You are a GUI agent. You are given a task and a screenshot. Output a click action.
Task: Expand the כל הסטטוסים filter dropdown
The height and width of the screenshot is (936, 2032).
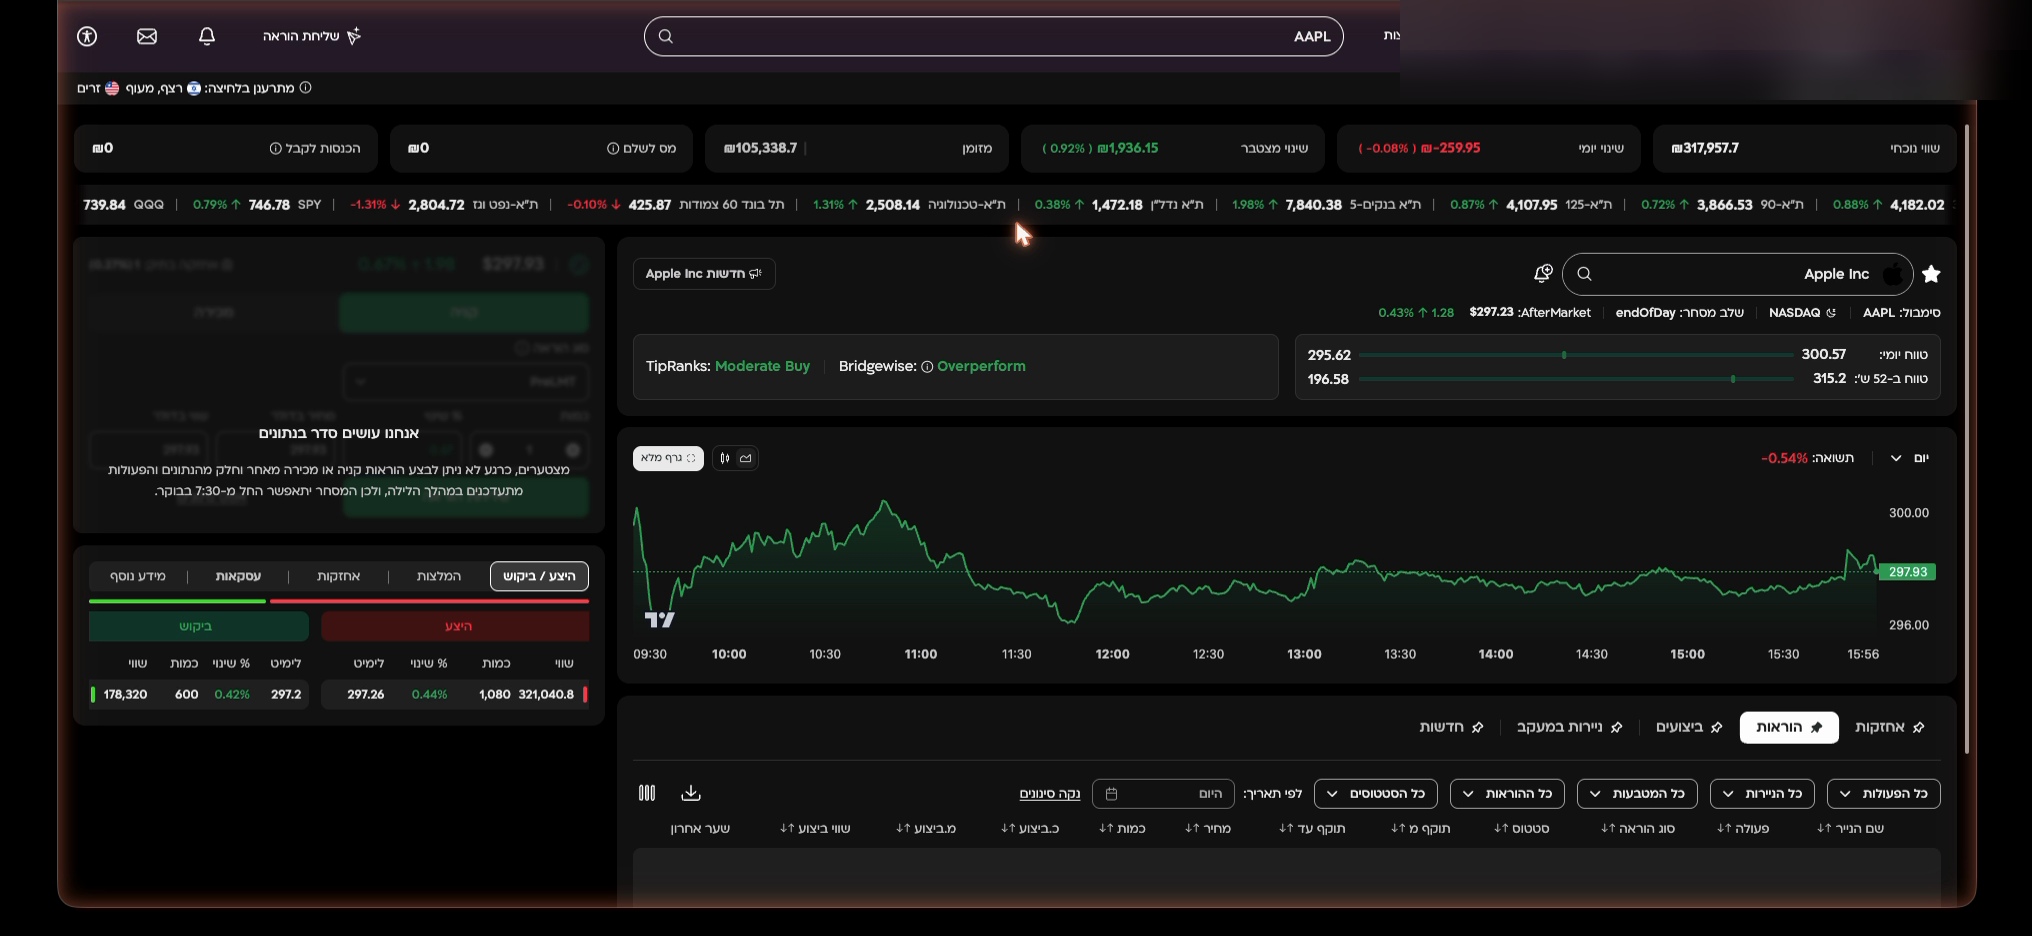[x=1376, y=793]
